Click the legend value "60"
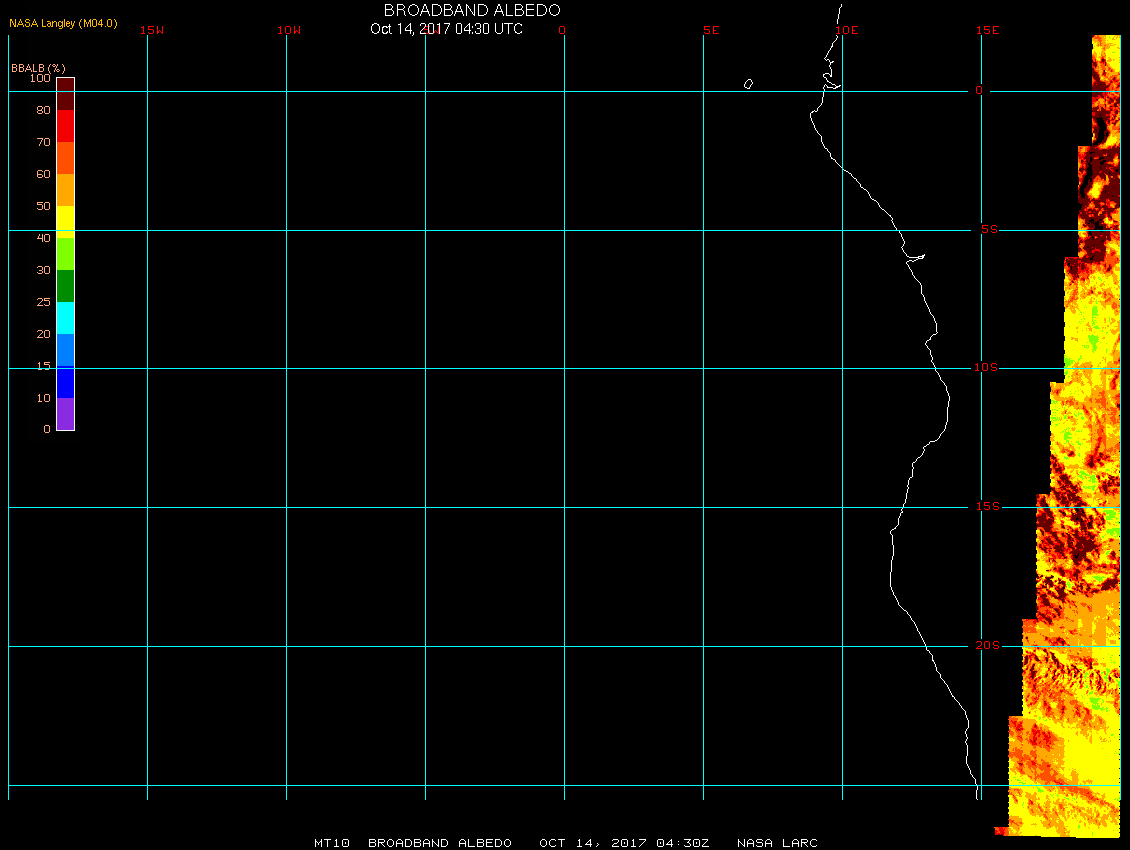 pyautogui.click(x=44, y=174)
